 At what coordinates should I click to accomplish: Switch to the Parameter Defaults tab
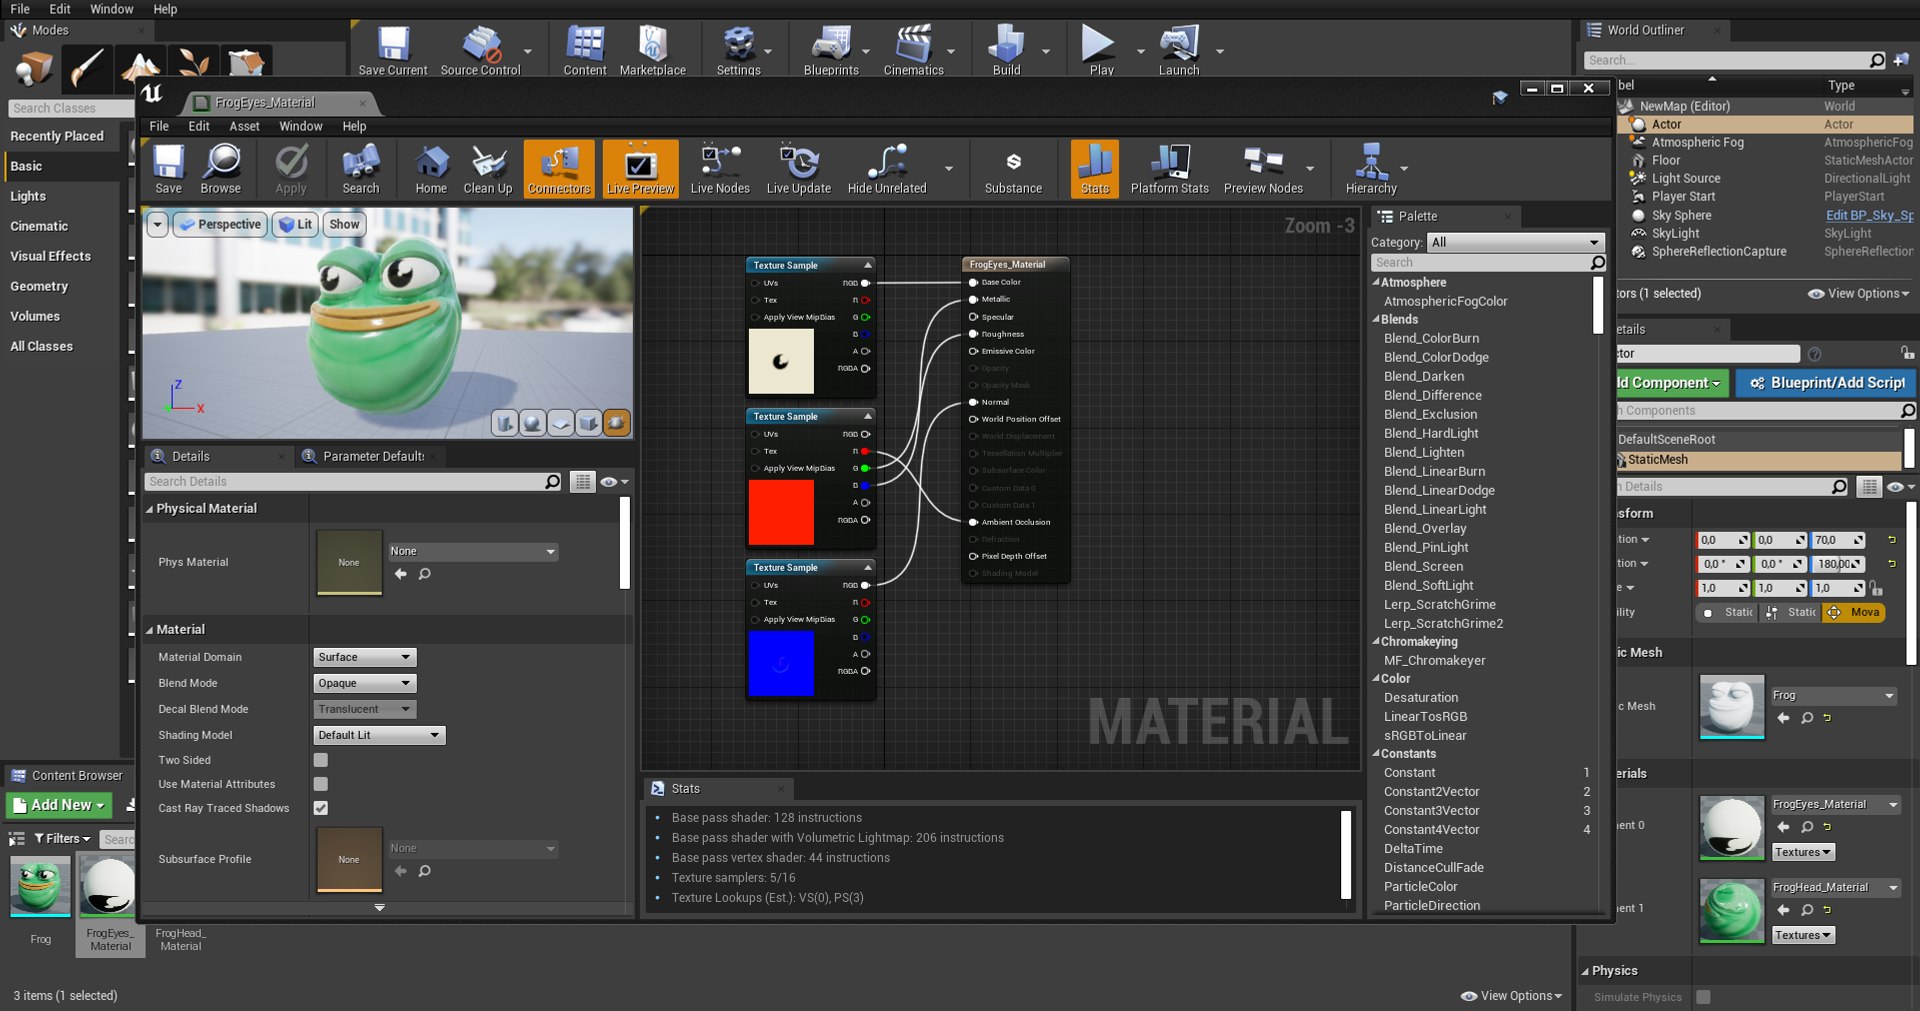pyautogui.click(x=372, y=456)
